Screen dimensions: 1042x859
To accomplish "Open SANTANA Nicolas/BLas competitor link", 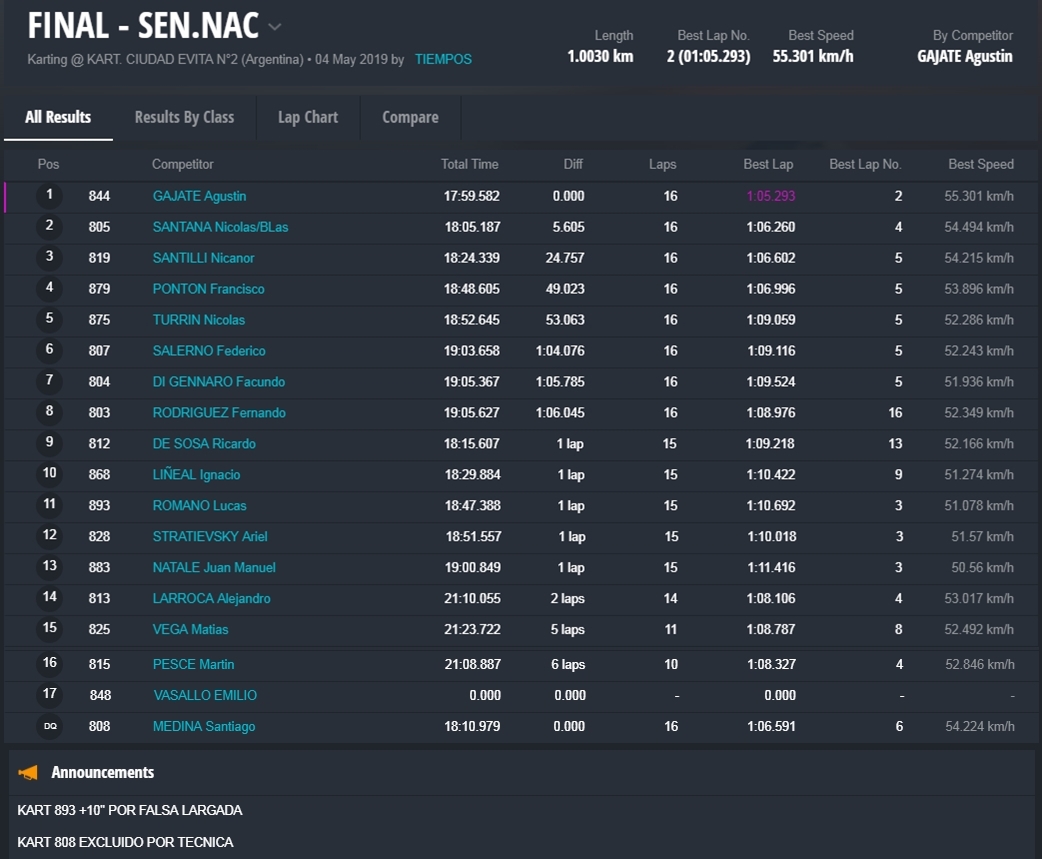I will tap(220, 227).
